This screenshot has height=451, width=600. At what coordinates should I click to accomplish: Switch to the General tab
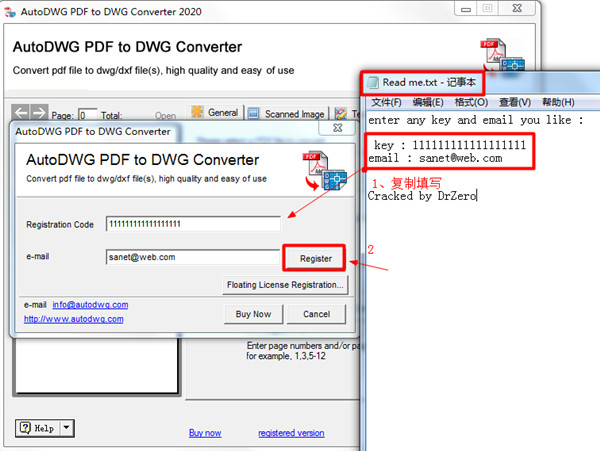point(216,112)
